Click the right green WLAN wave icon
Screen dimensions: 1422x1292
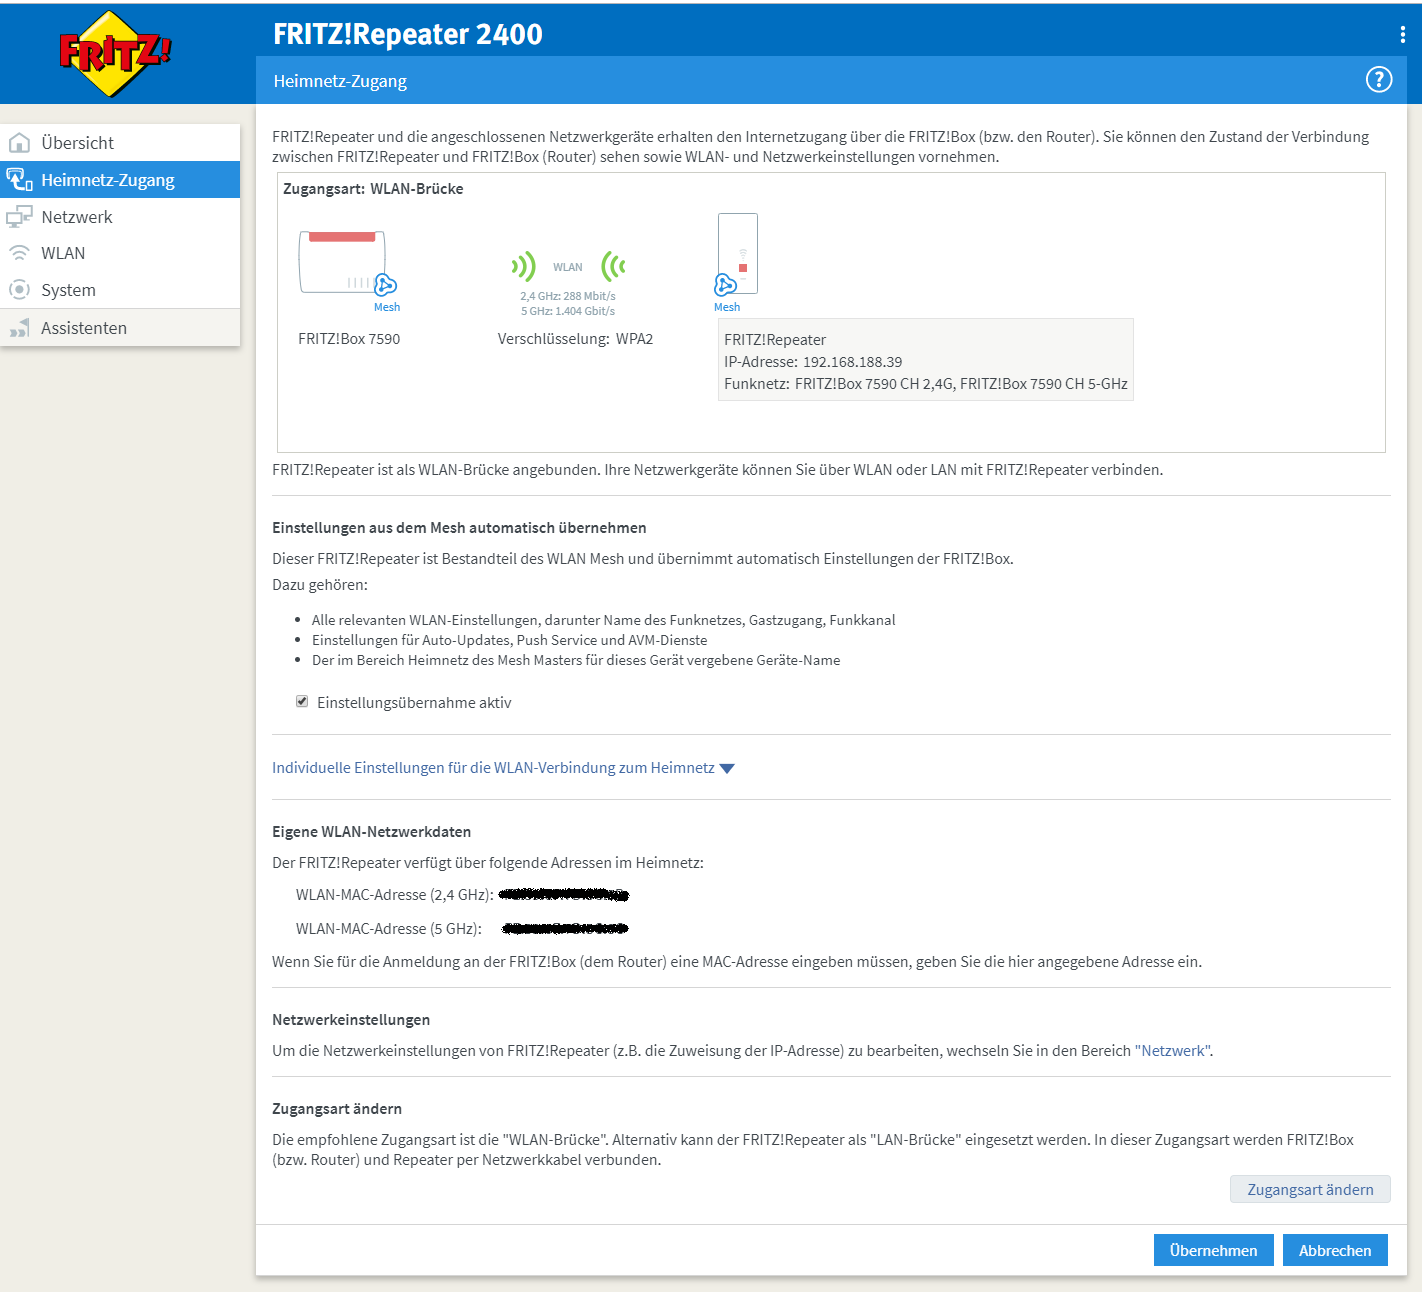[613, 266]
